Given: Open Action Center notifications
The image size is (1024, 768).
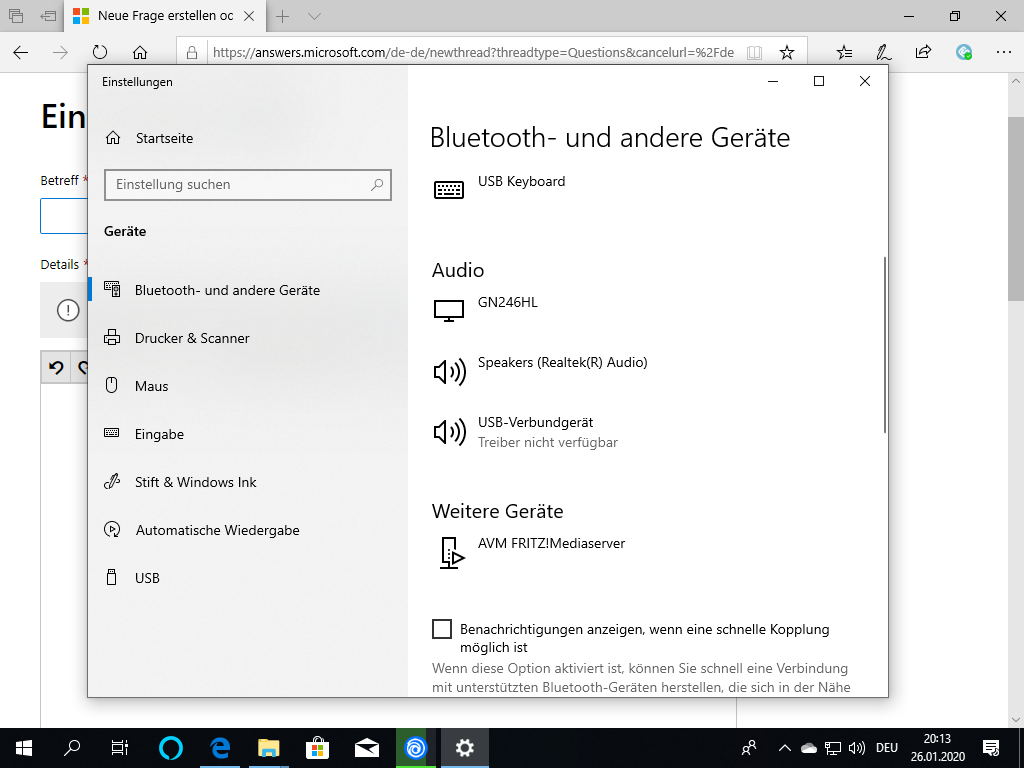Looking at the screenshot, I should click(991, 748).
